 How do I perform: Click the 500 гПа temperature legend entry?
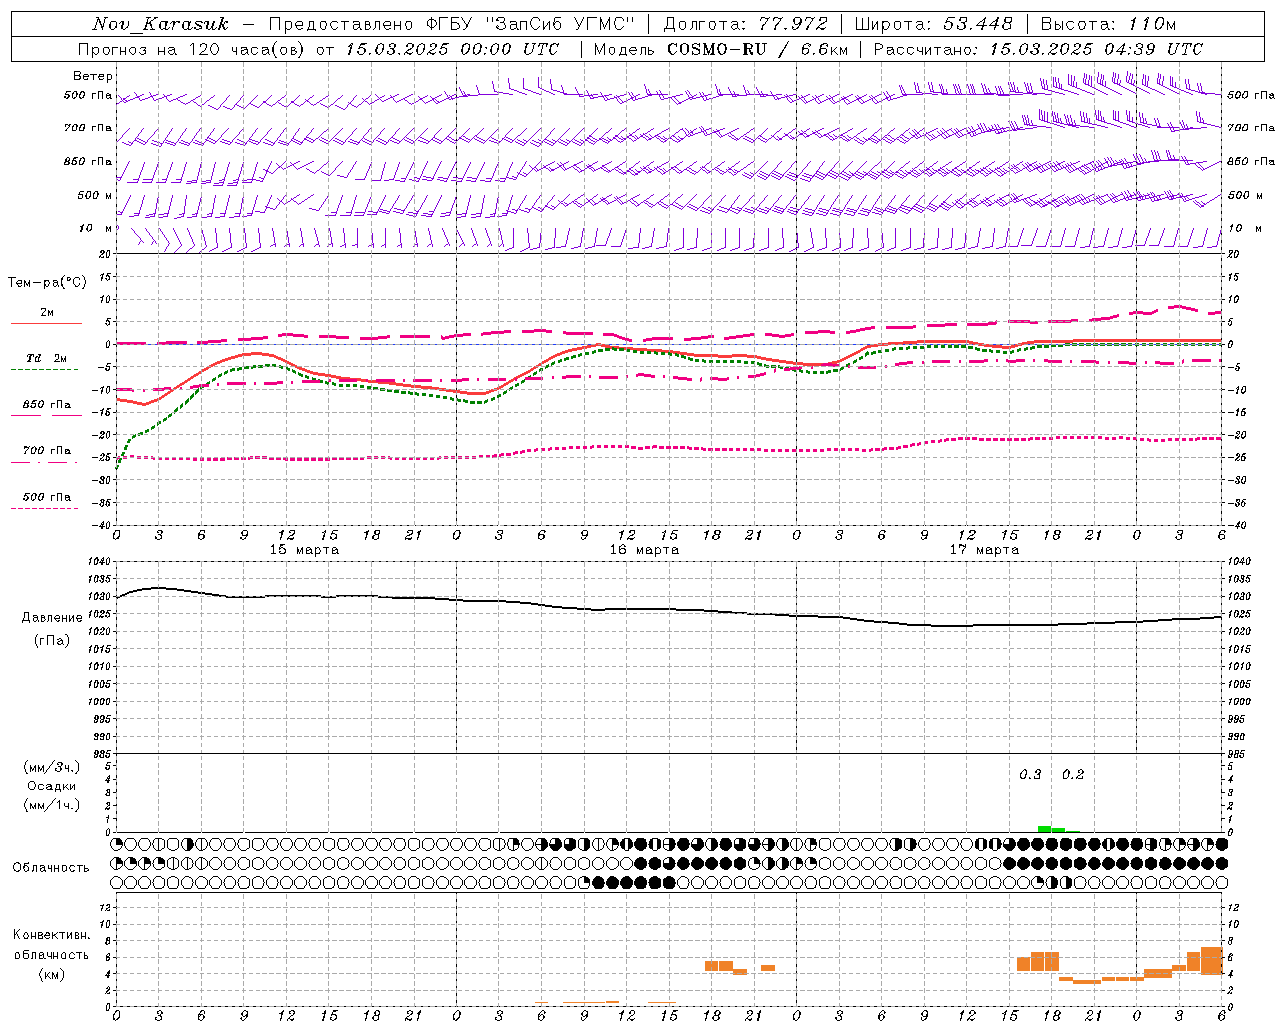47,497
